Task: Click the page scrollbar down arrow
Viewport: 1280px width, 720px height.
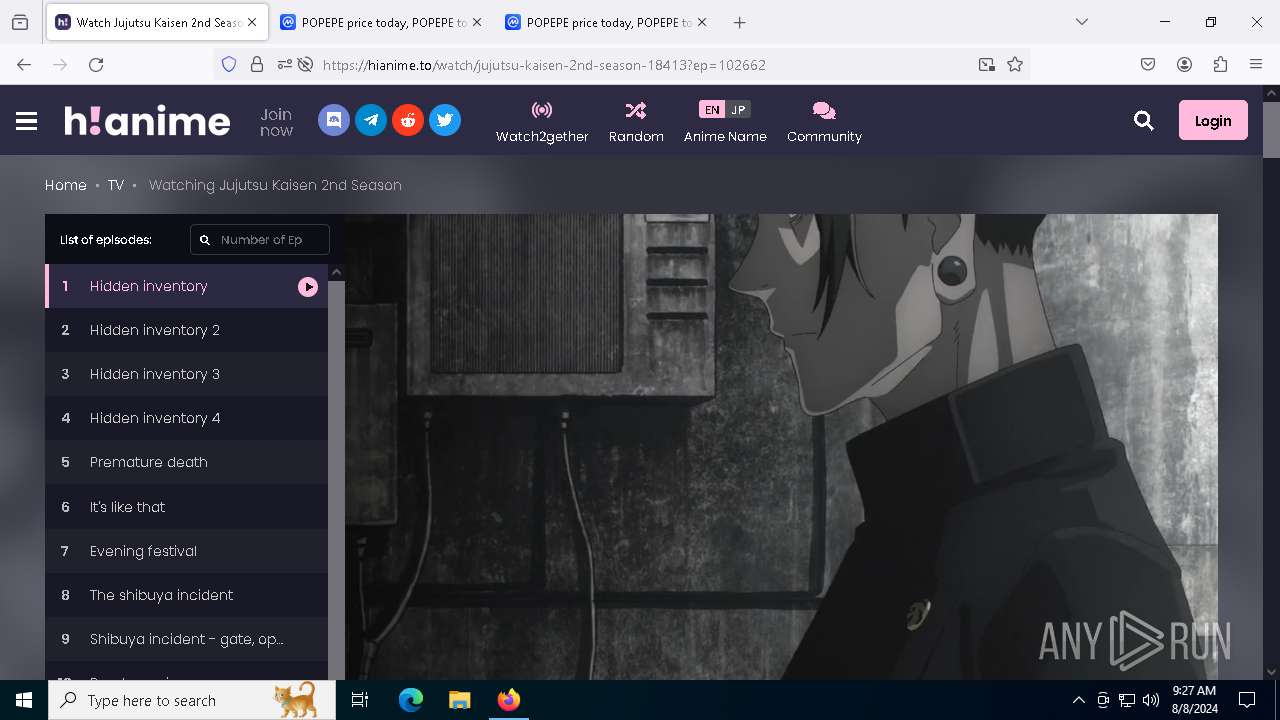Action: pyautogui.click(x=1271, y=672)
